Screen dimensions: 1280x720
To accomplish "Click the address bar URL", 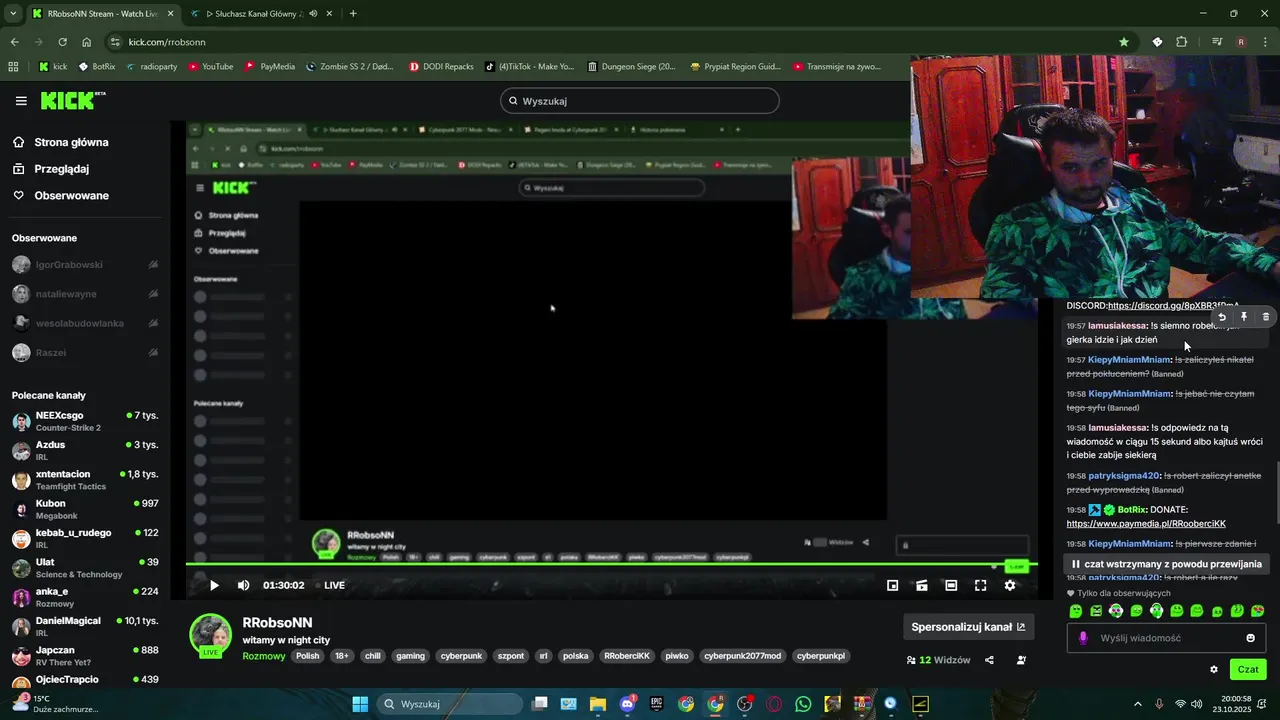I will coord(167,42).
